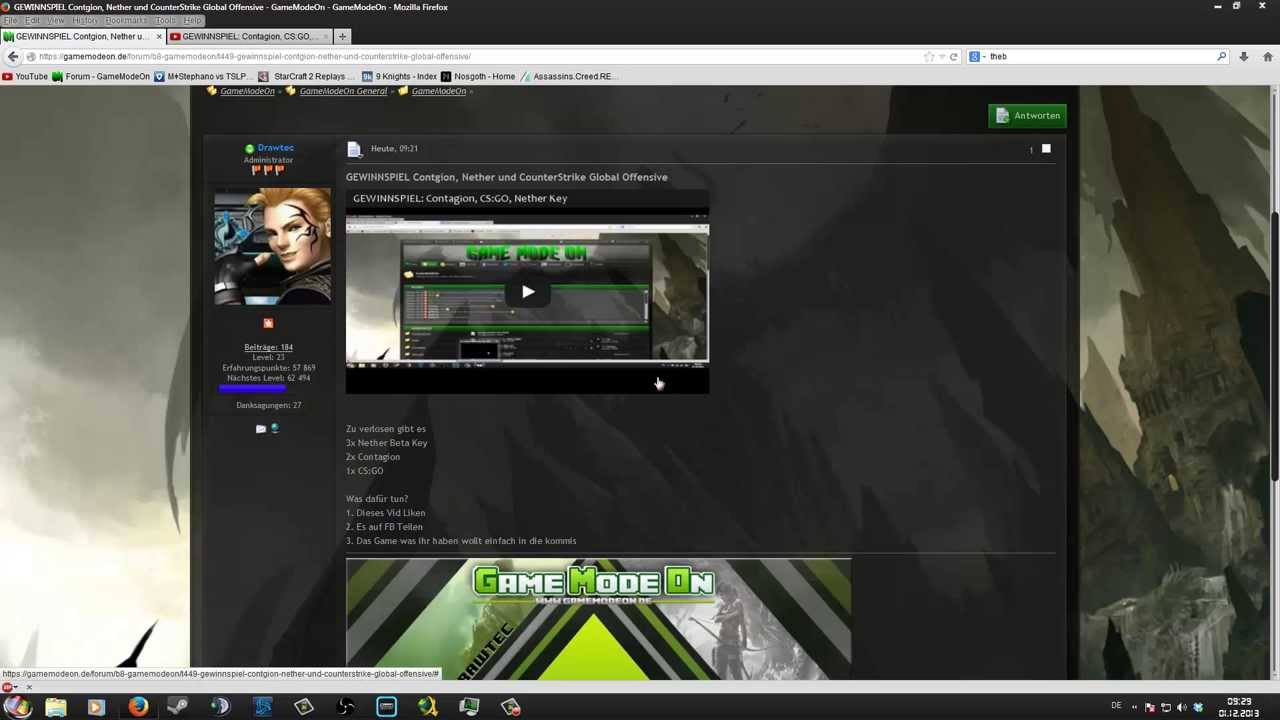
Task: Open the Forum - GameModeOn bookmark
Action: pyautogui.click(x=101, y=76)
